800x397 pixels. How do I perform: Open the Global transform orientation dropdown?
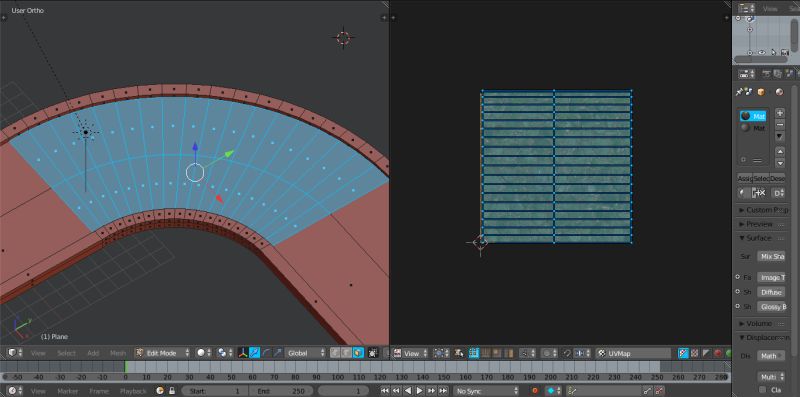pos(304,353)
